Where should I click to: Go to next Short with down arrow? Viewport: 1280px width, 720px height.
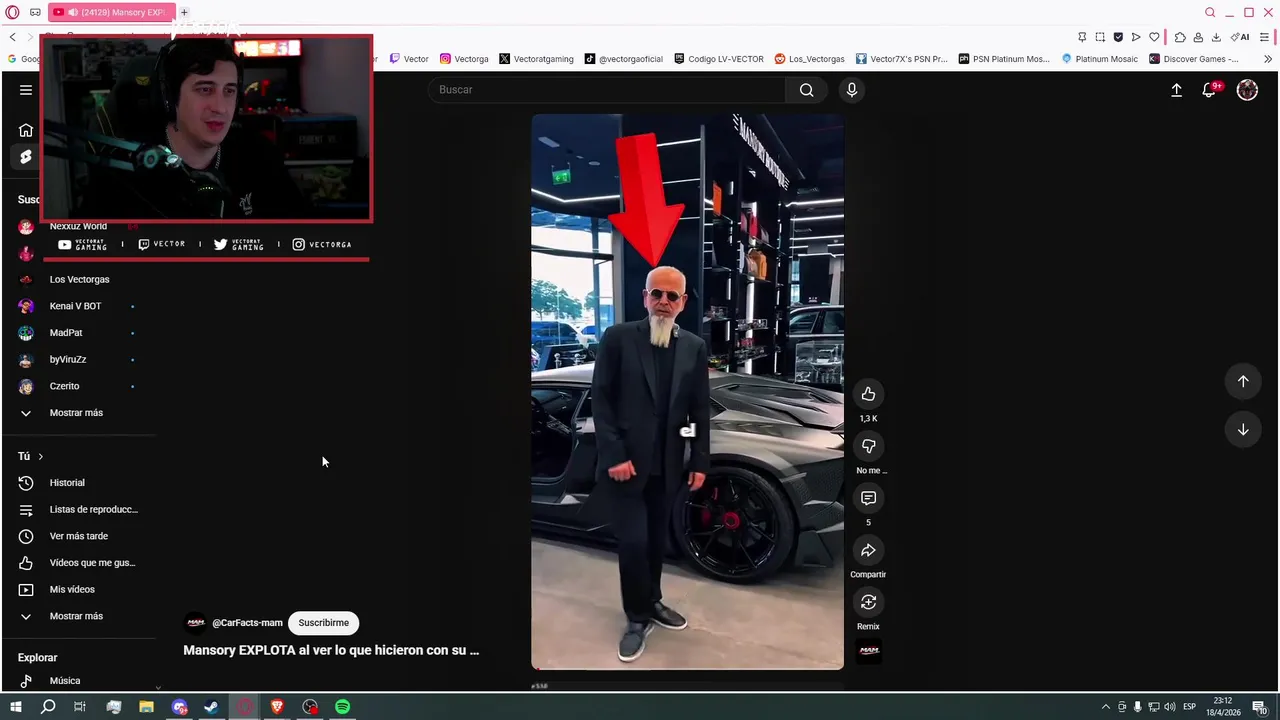(x=1243, y=429)
